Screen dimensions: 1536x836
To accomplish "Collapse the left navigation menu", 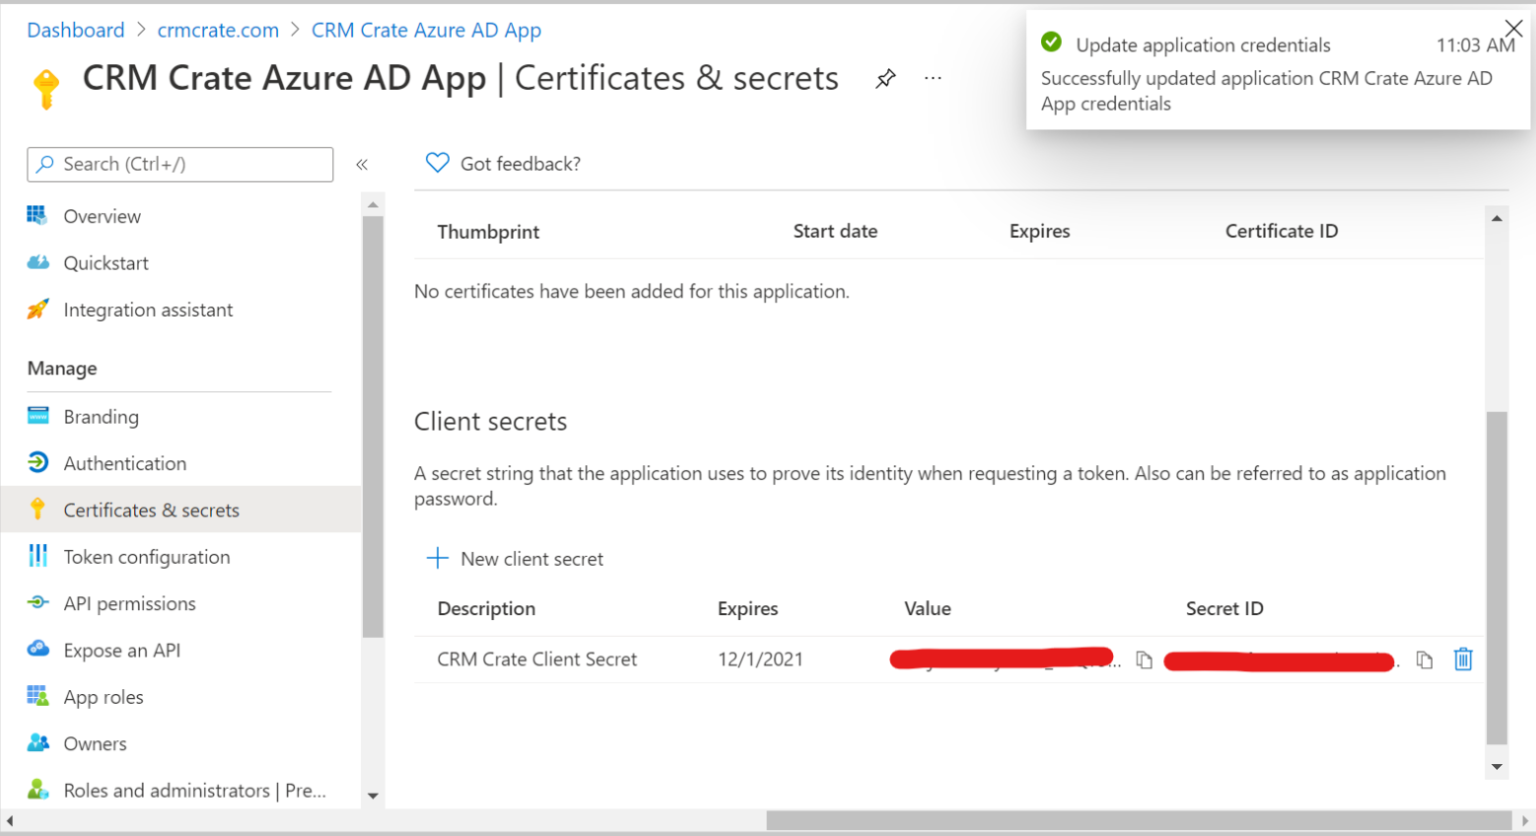I will pyautogui.click(x=362, y=164).
